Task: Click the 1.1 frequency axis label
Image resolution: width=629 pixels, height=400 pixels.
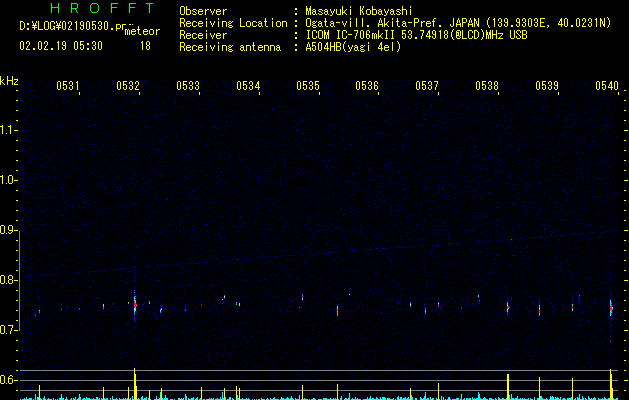Action: point(9,130)
